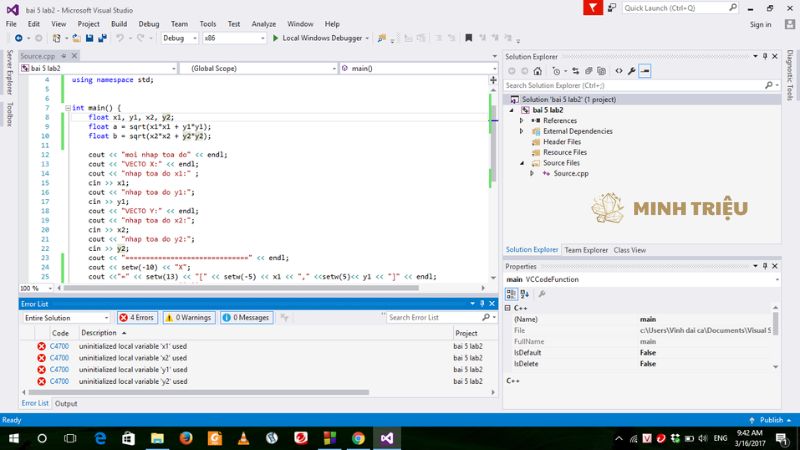The image size is (800, 450).
Task: Open Firefox from the taskbar
Action: tap(186, 438)
